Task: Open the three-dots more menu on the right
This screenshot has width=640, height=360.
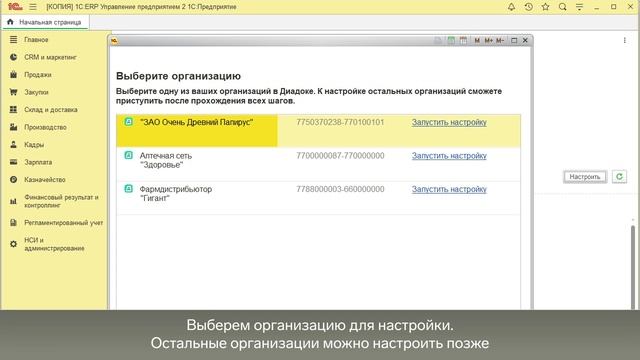Action: (624, 40)
